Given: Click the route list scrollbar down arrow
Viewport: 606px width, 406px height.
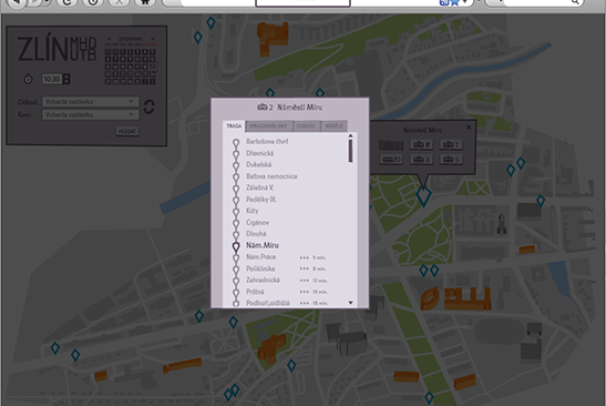Looking at the screenshot, I should coord(351,302).
